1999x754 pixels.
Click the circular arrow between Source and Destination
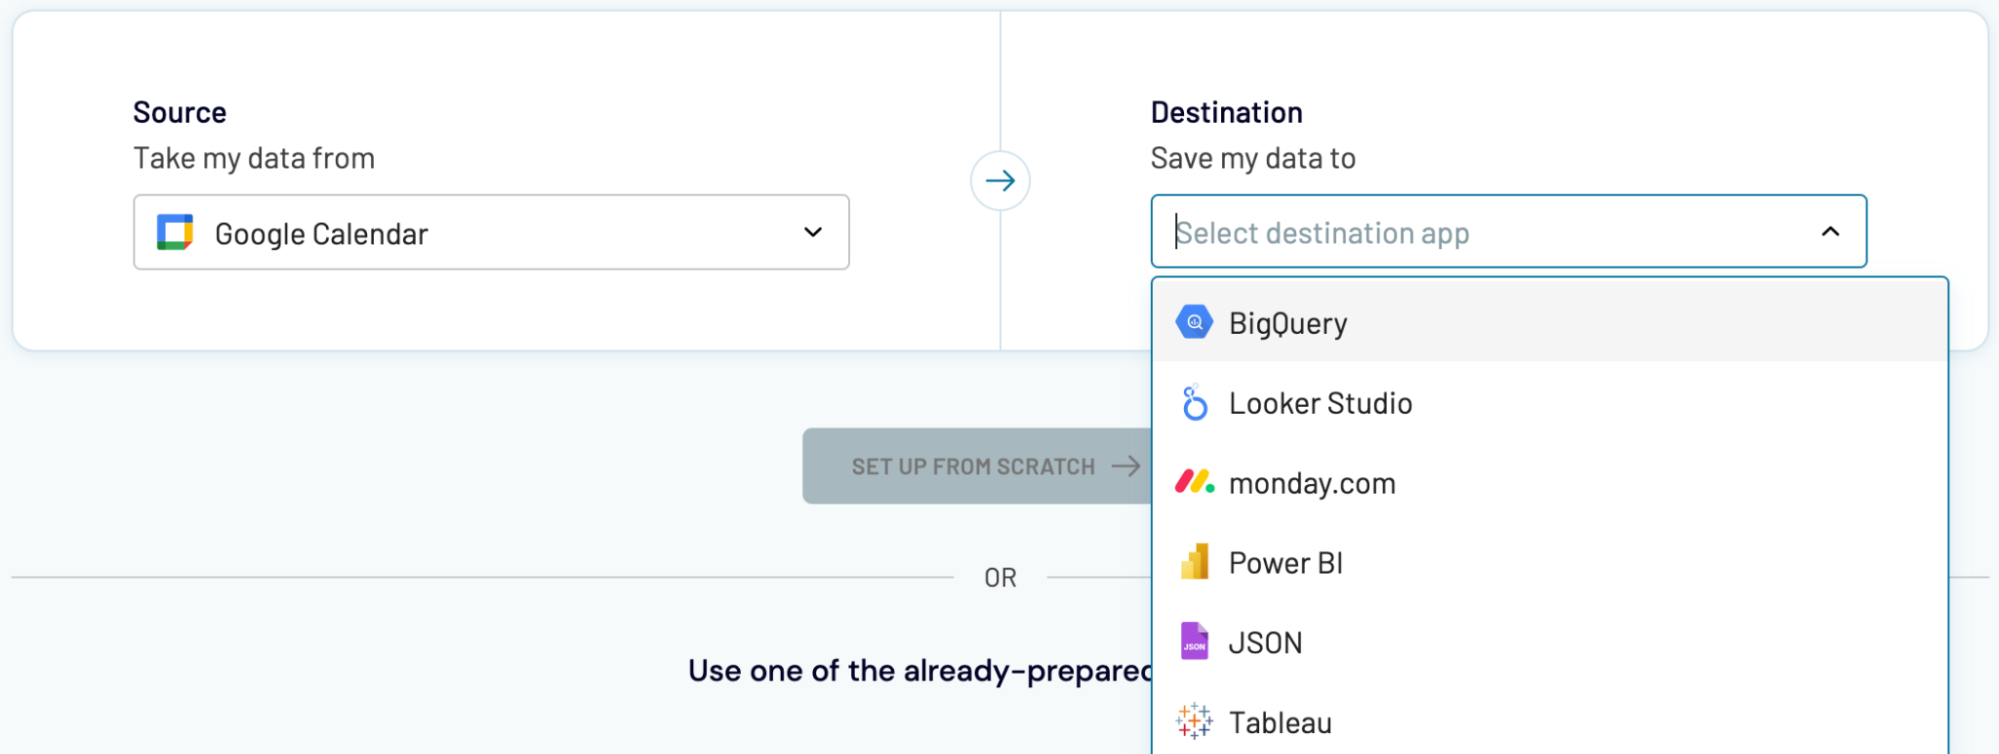tap(1000, 181)
